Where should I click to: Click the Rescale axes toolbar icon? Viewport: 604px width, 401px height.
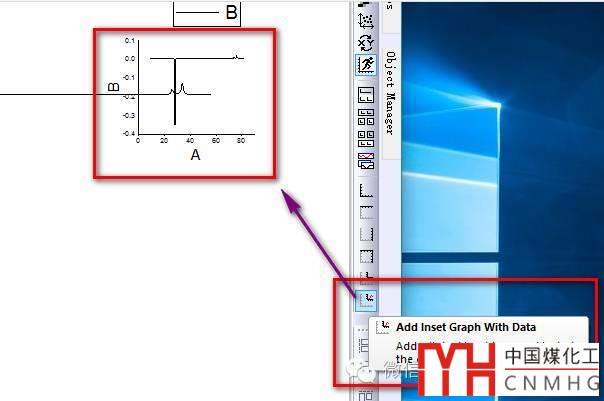(366, 21)
